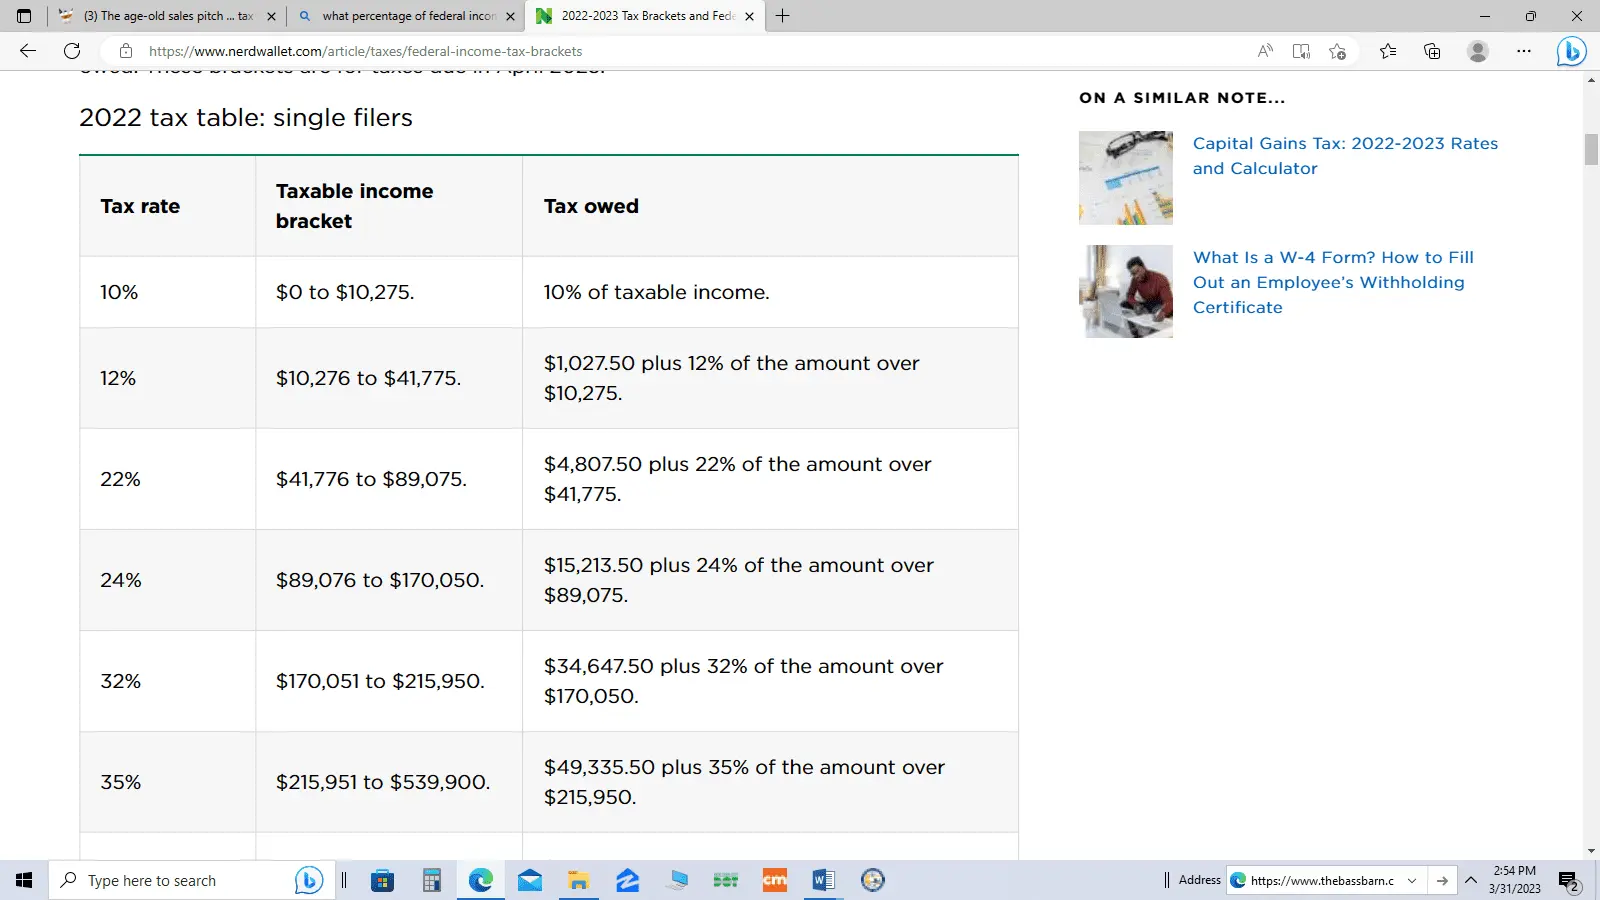Go back to the previous page
Screen dimensions: 1600x900
click(x=28, y=51)
